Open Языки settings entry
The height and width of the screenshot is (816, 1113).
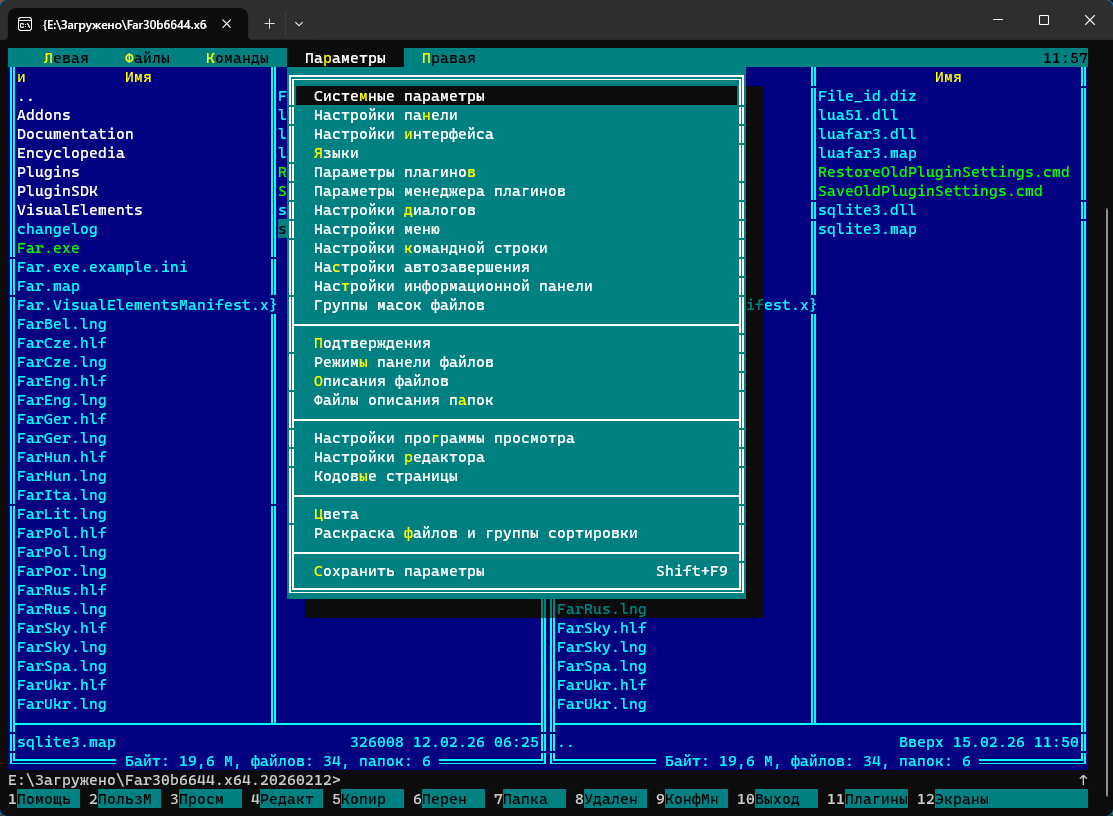point(336,153)
